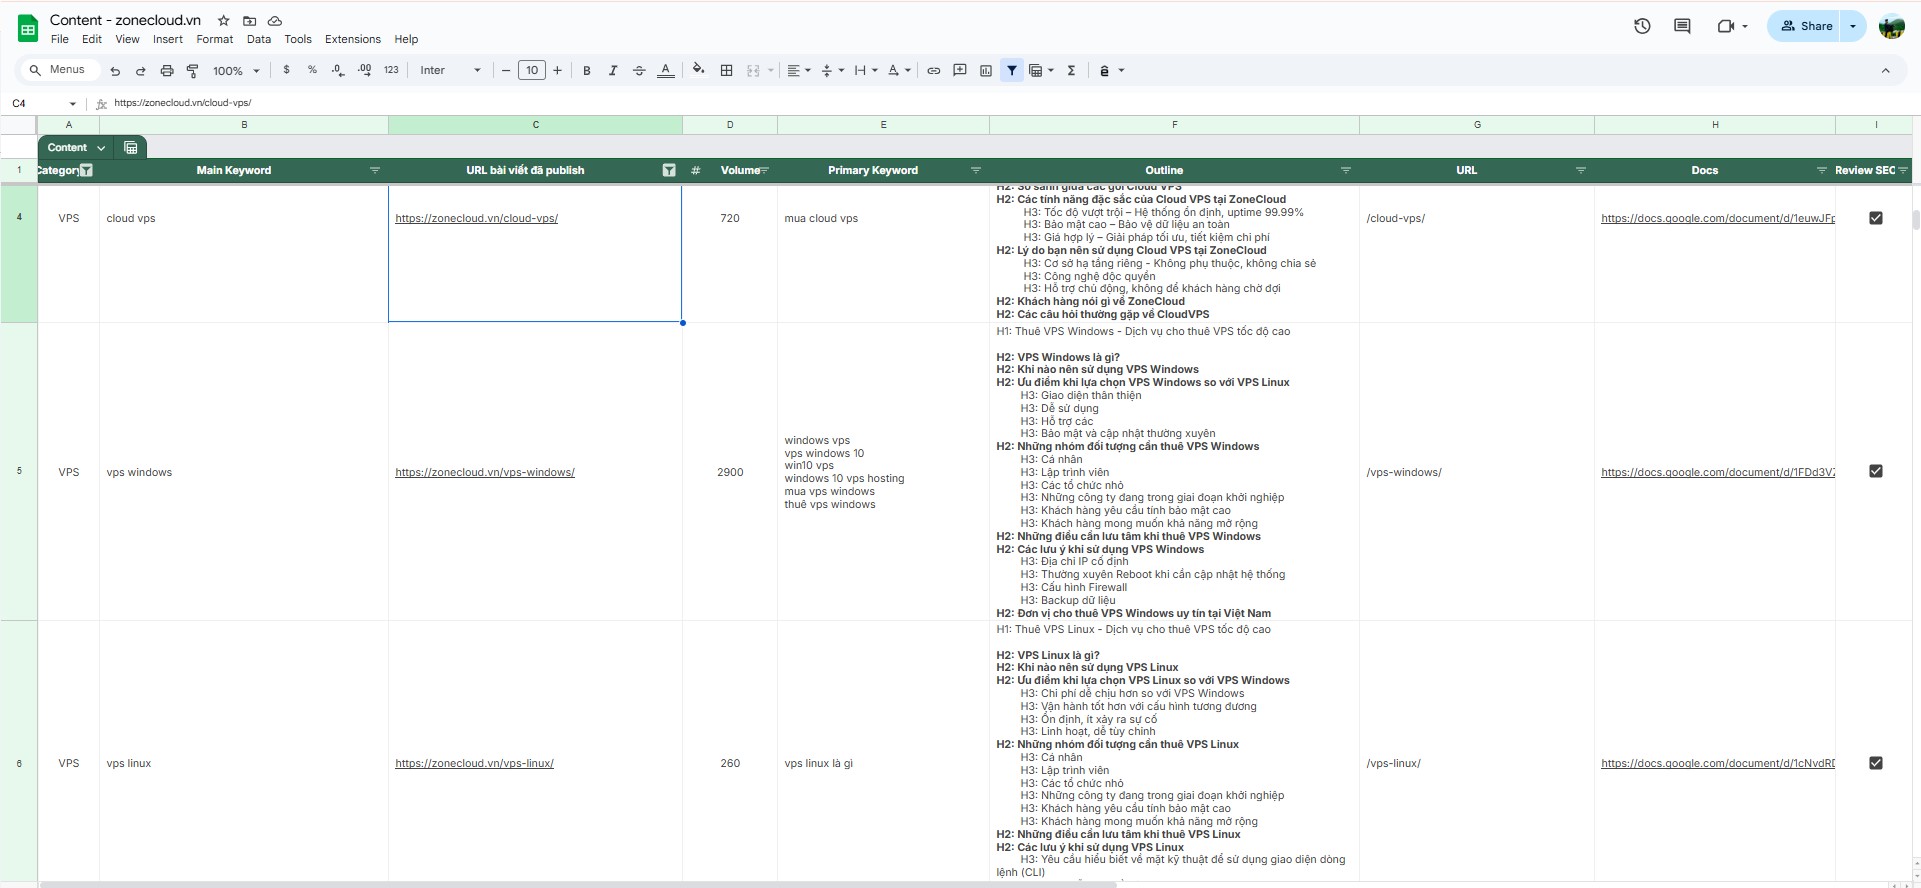Format as currency with dollar icon
The width and height of the screenshot is (1921, 888).
[x=287, y=70]
